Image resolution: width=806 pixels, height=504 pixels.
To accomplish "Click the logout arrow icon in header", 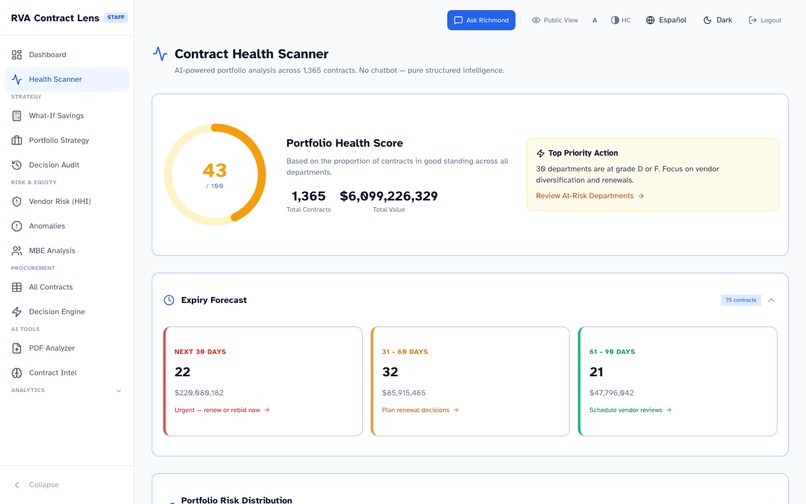I will pyautogui.click(x=753, y=20).
